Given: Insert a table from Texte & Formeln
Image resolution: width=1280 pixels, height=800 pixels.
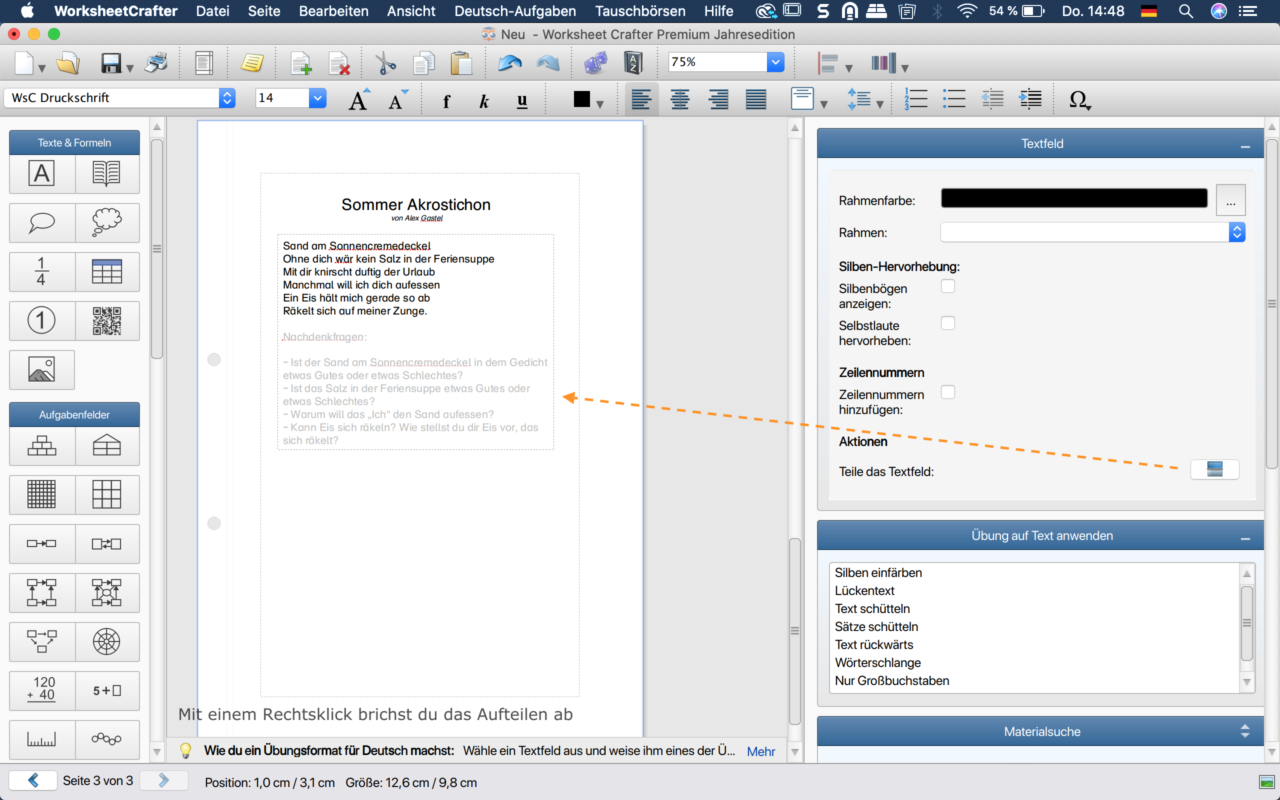Looking at the screenshot, I should pyautogui.click(x=107, y=272).
